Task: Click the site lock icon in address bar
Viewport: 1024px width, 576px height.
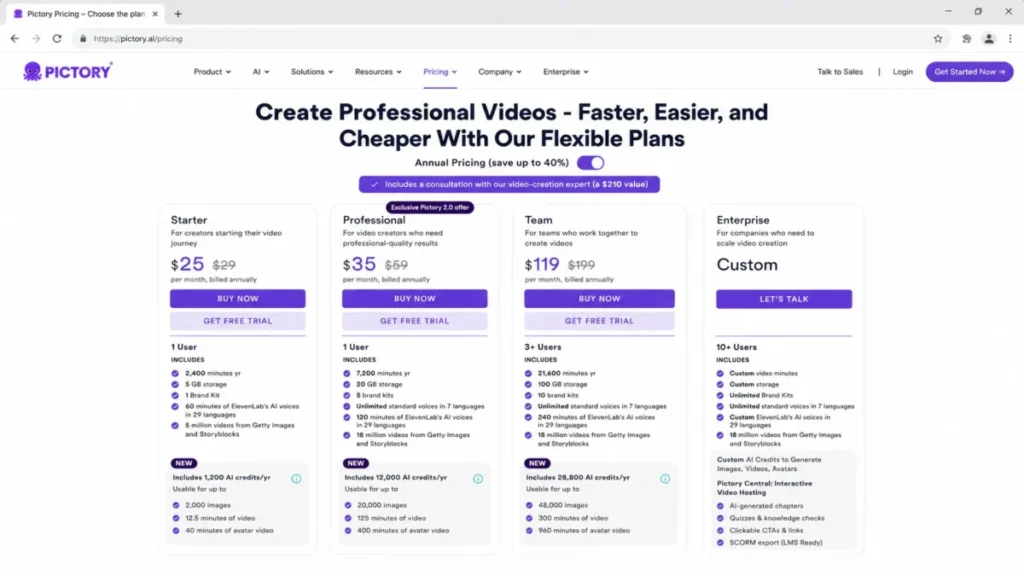Action: (83, 39)
